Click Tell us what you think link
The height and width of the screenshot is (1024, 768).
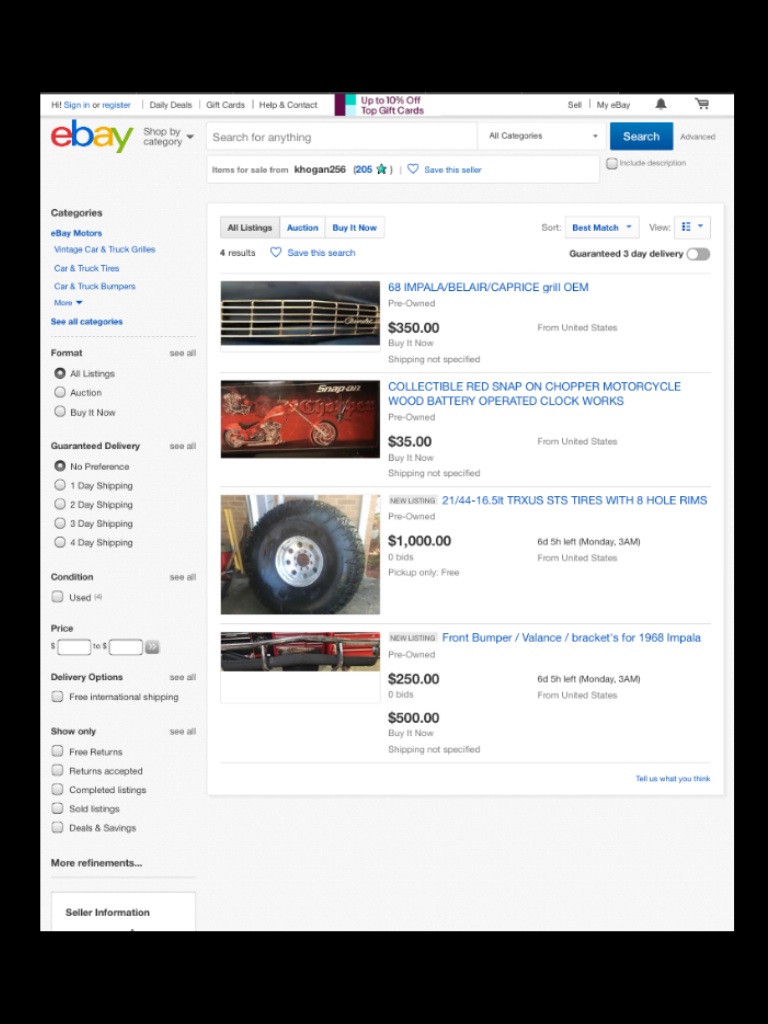click(673, 778)
